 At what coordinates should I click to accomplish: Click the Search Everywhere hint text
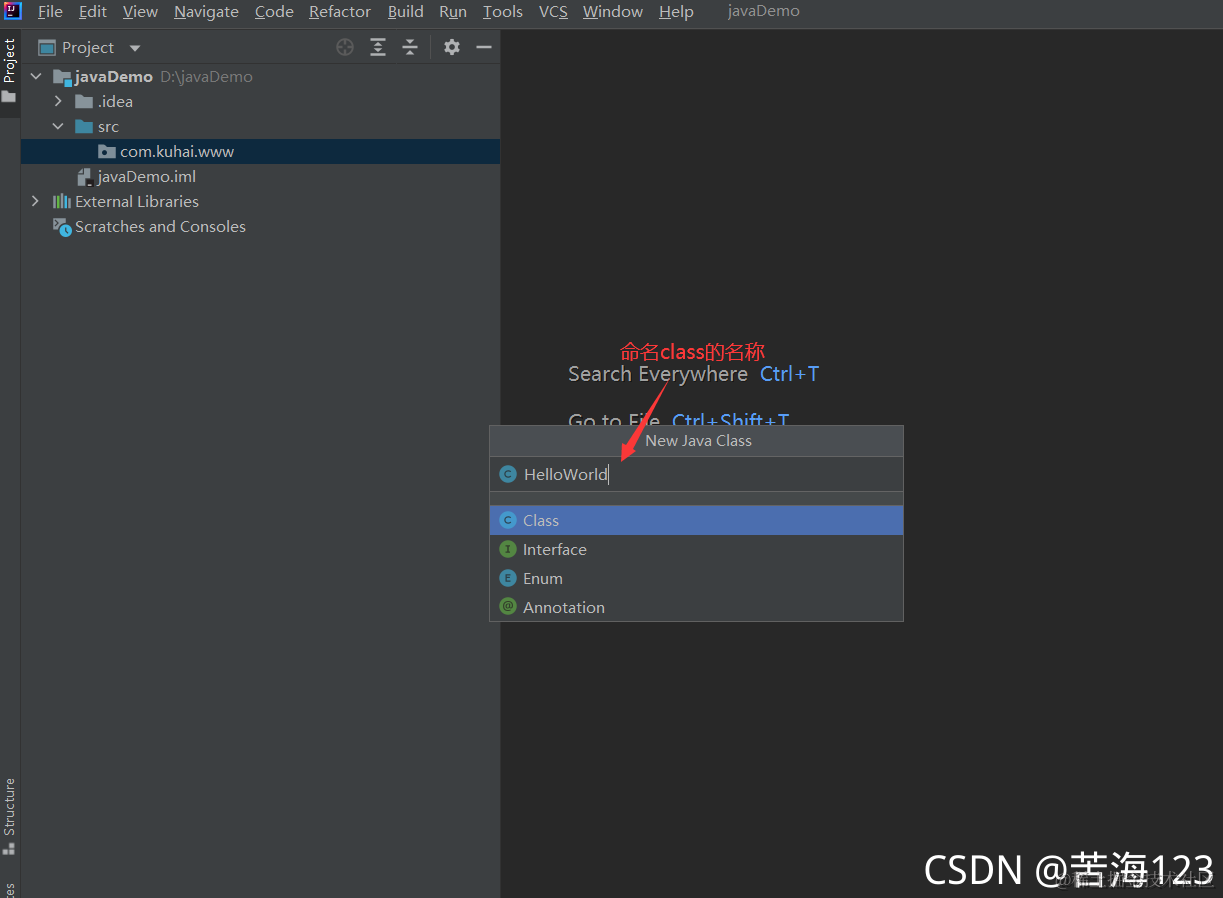point(658,374)
